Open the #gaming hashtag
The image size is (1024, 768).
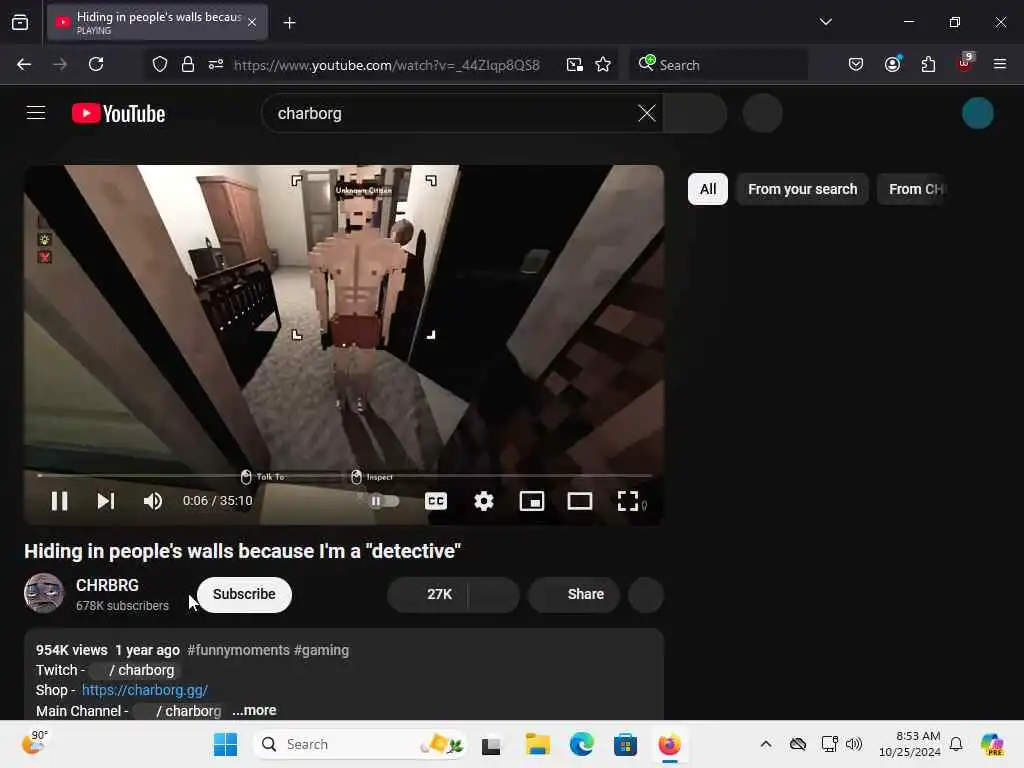321,650
